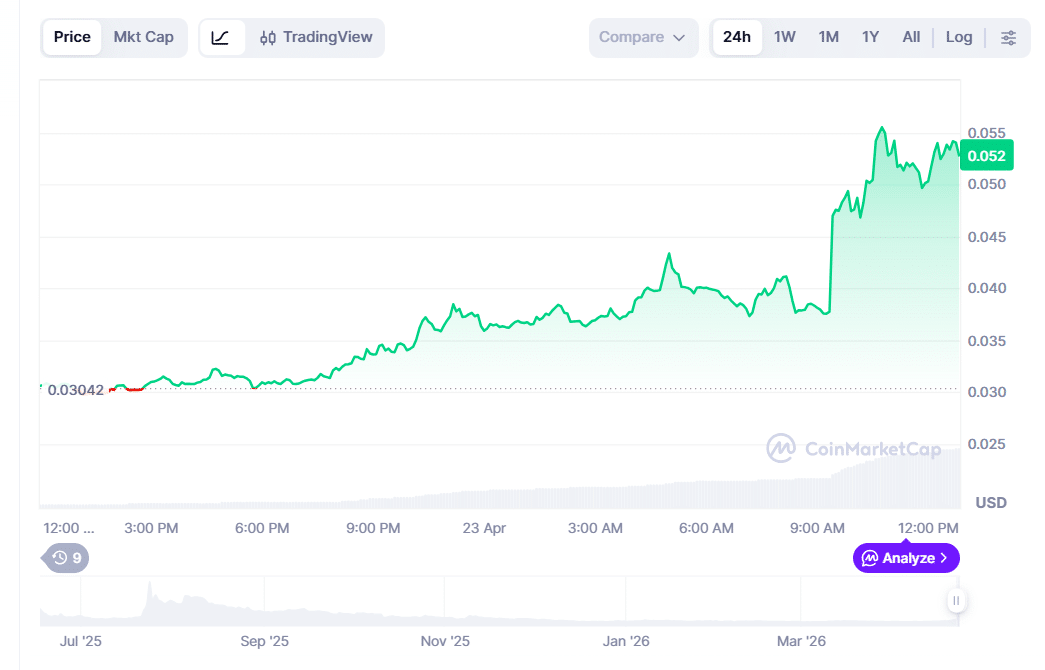This screenshot has width=1045, height=670.
Task: Choose the 1M time range
Action: 828,38
